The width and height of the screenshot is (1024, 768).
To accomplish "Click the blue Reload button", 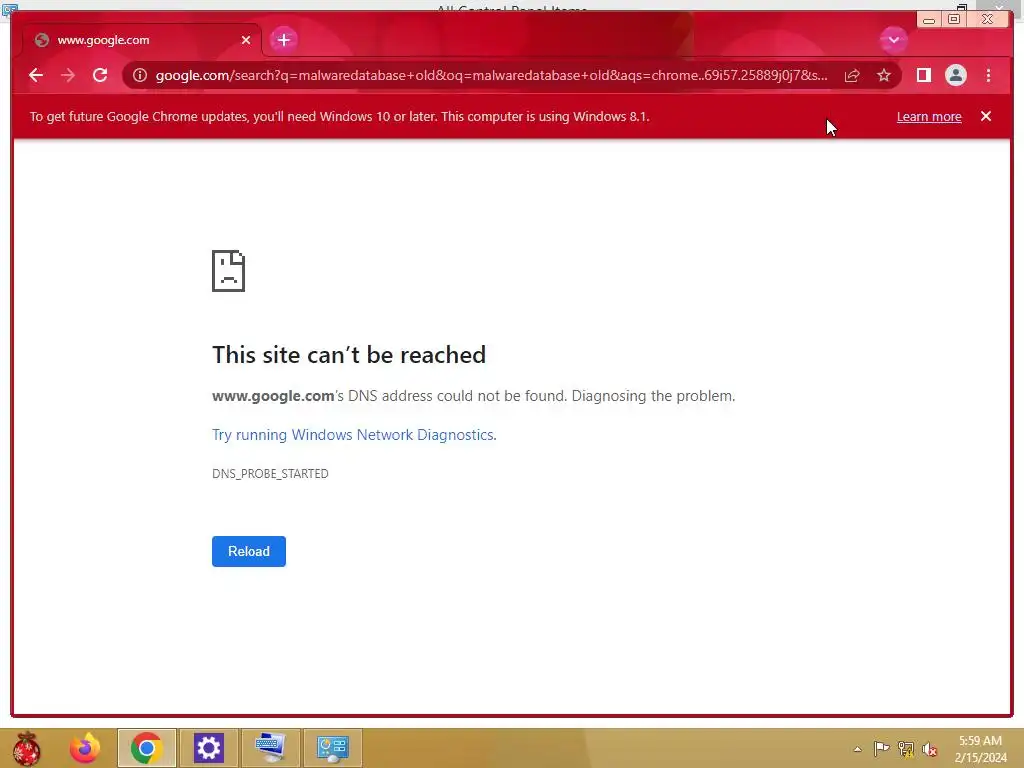I will pyautogui.click(x=249, y=551).
